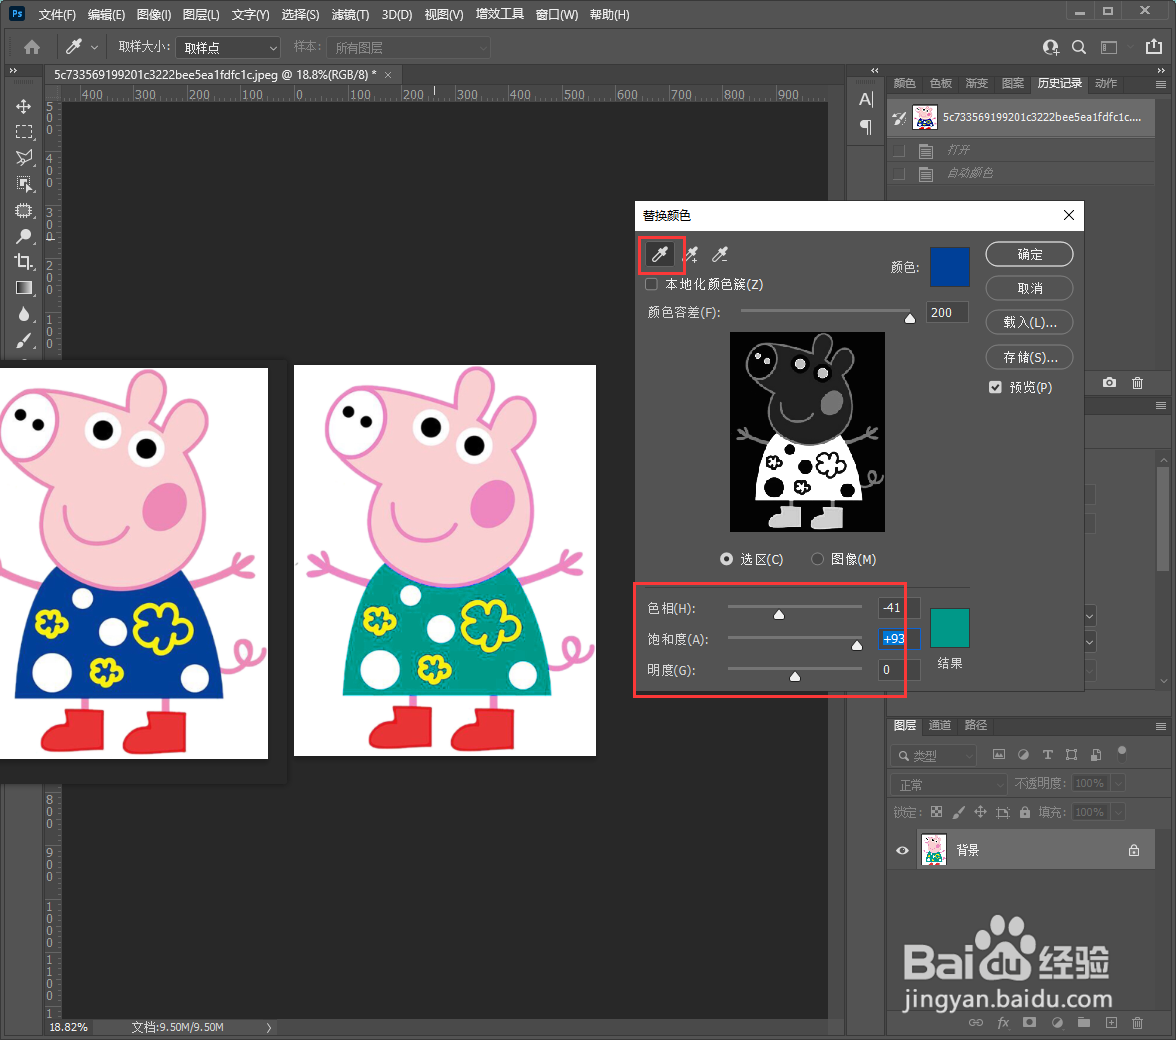Open the Layers panel flyout menu
This screenshot has height=1040, width=1176.
(1161, 726)
